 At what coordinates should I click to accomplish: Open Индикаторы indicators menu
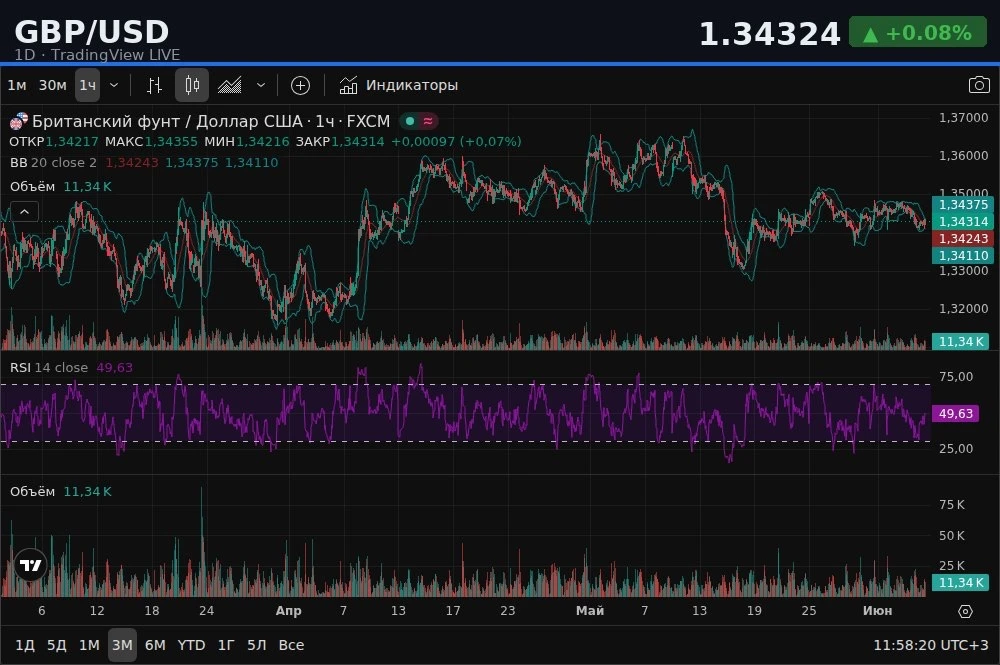(x=399, y=85)
